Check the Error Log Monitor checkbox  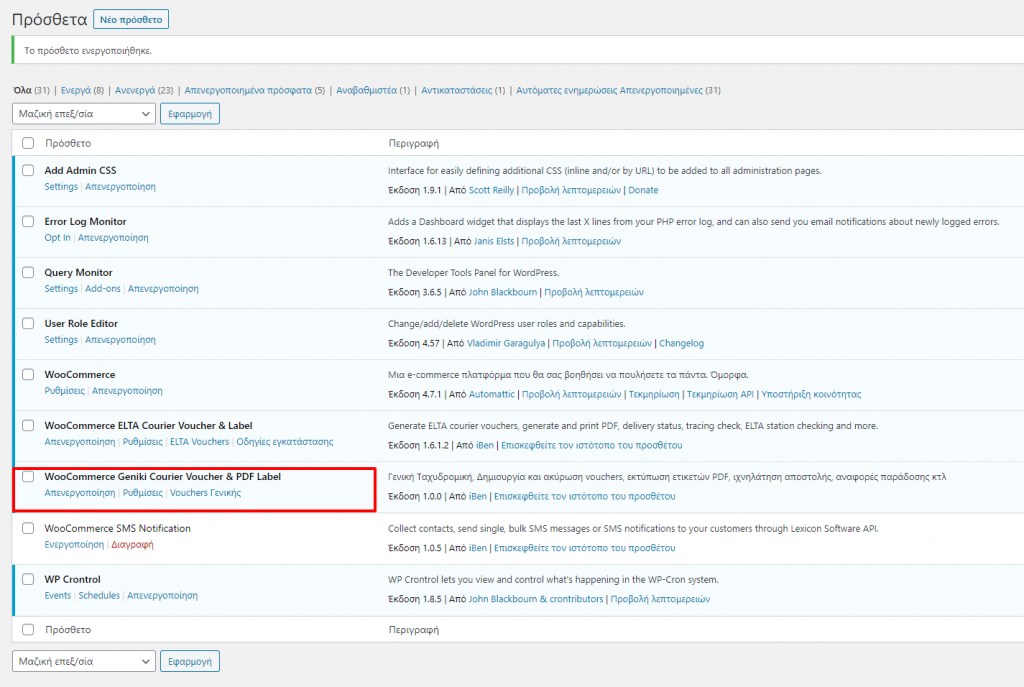(28, 221)
